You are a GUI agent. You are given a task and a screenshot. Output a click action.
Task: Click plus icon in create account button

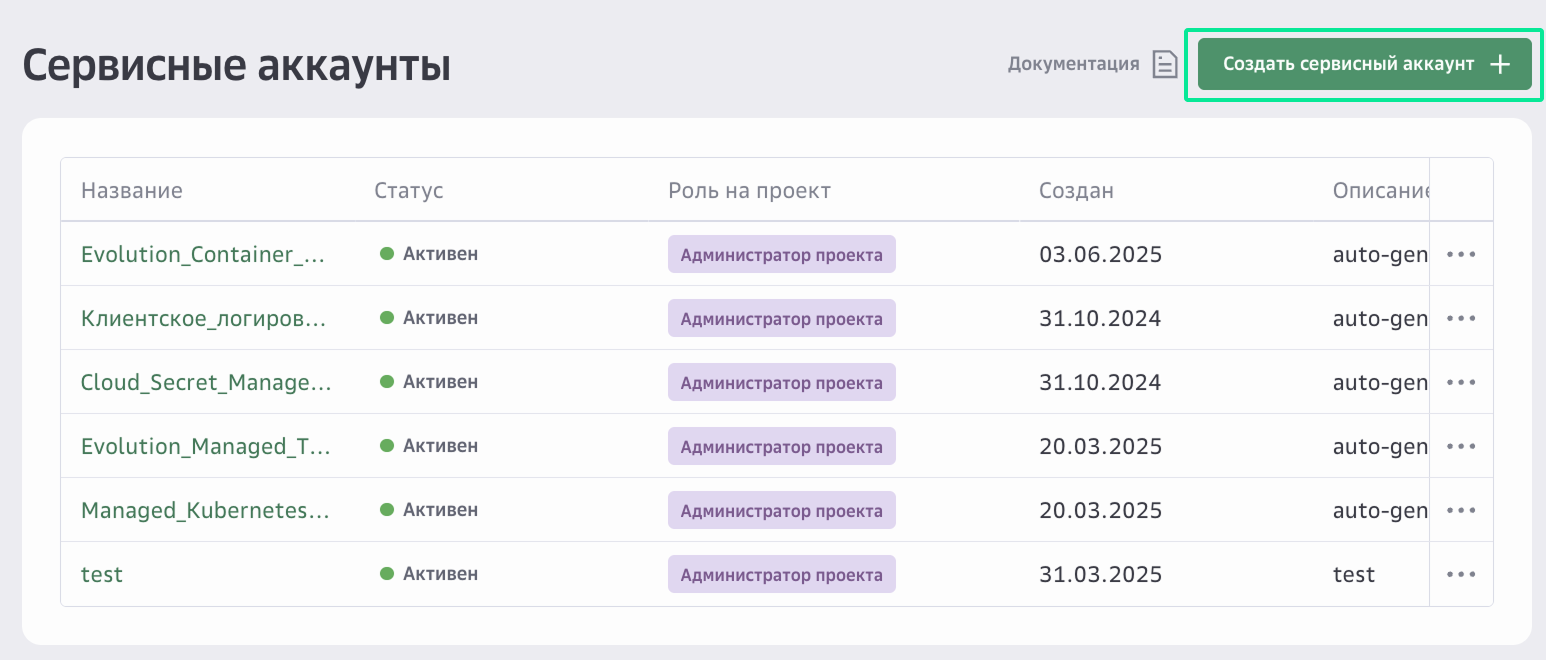click(1499, 64)
